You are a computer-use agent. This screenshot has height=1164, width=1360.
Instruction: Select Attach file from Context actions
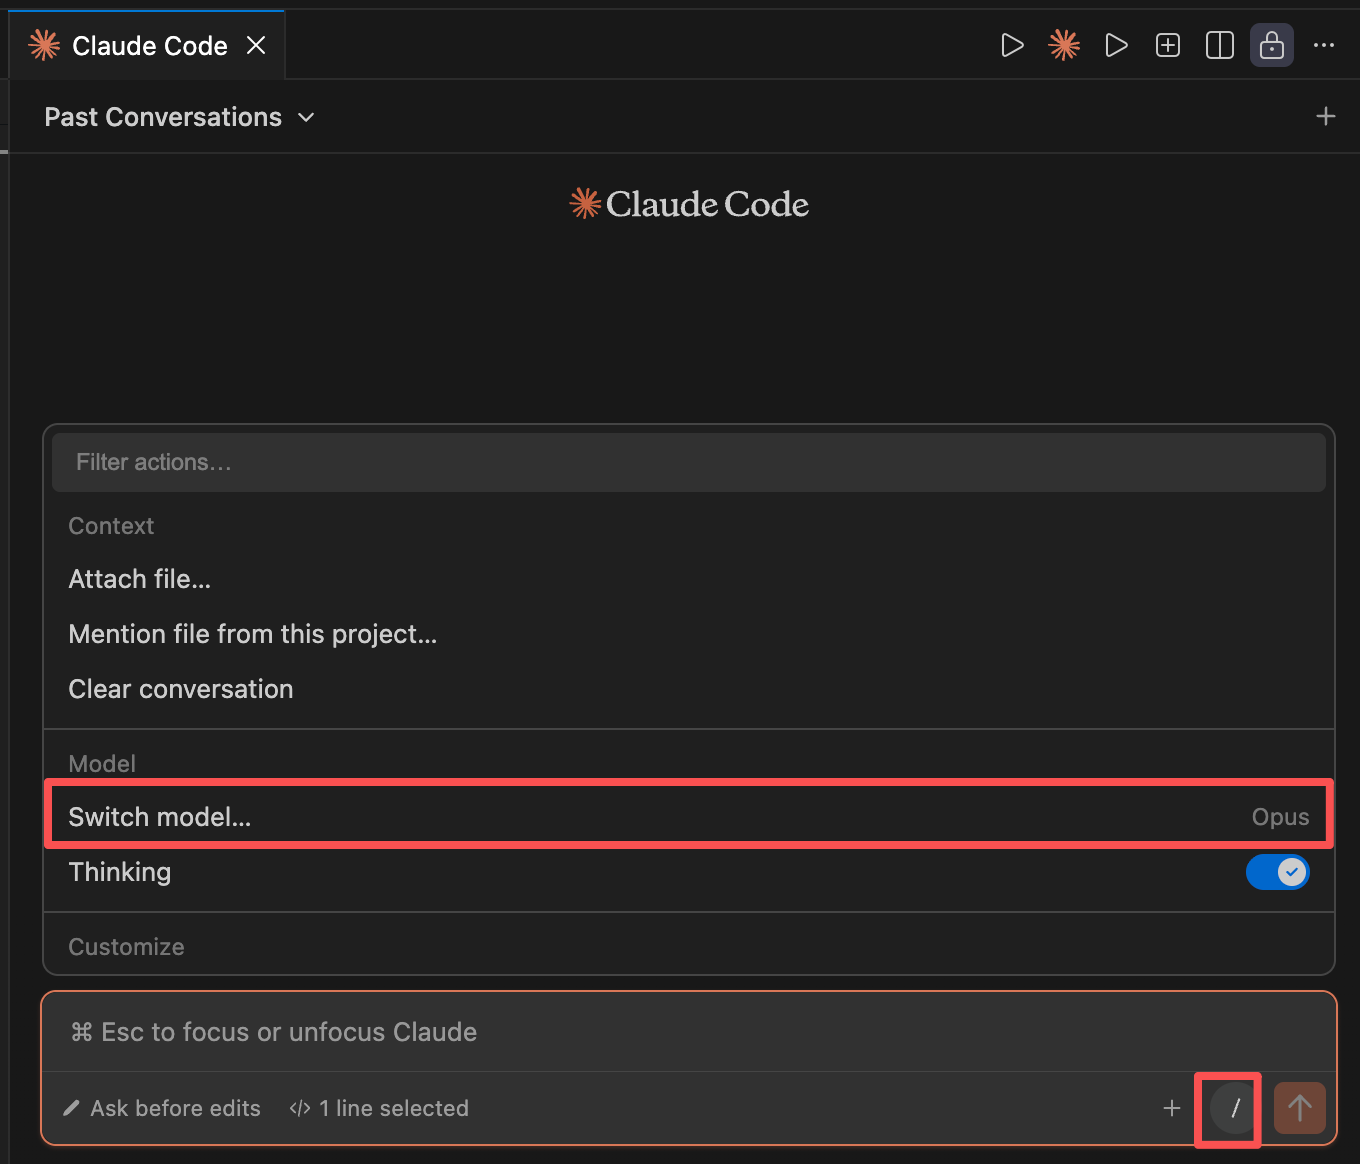139,579
